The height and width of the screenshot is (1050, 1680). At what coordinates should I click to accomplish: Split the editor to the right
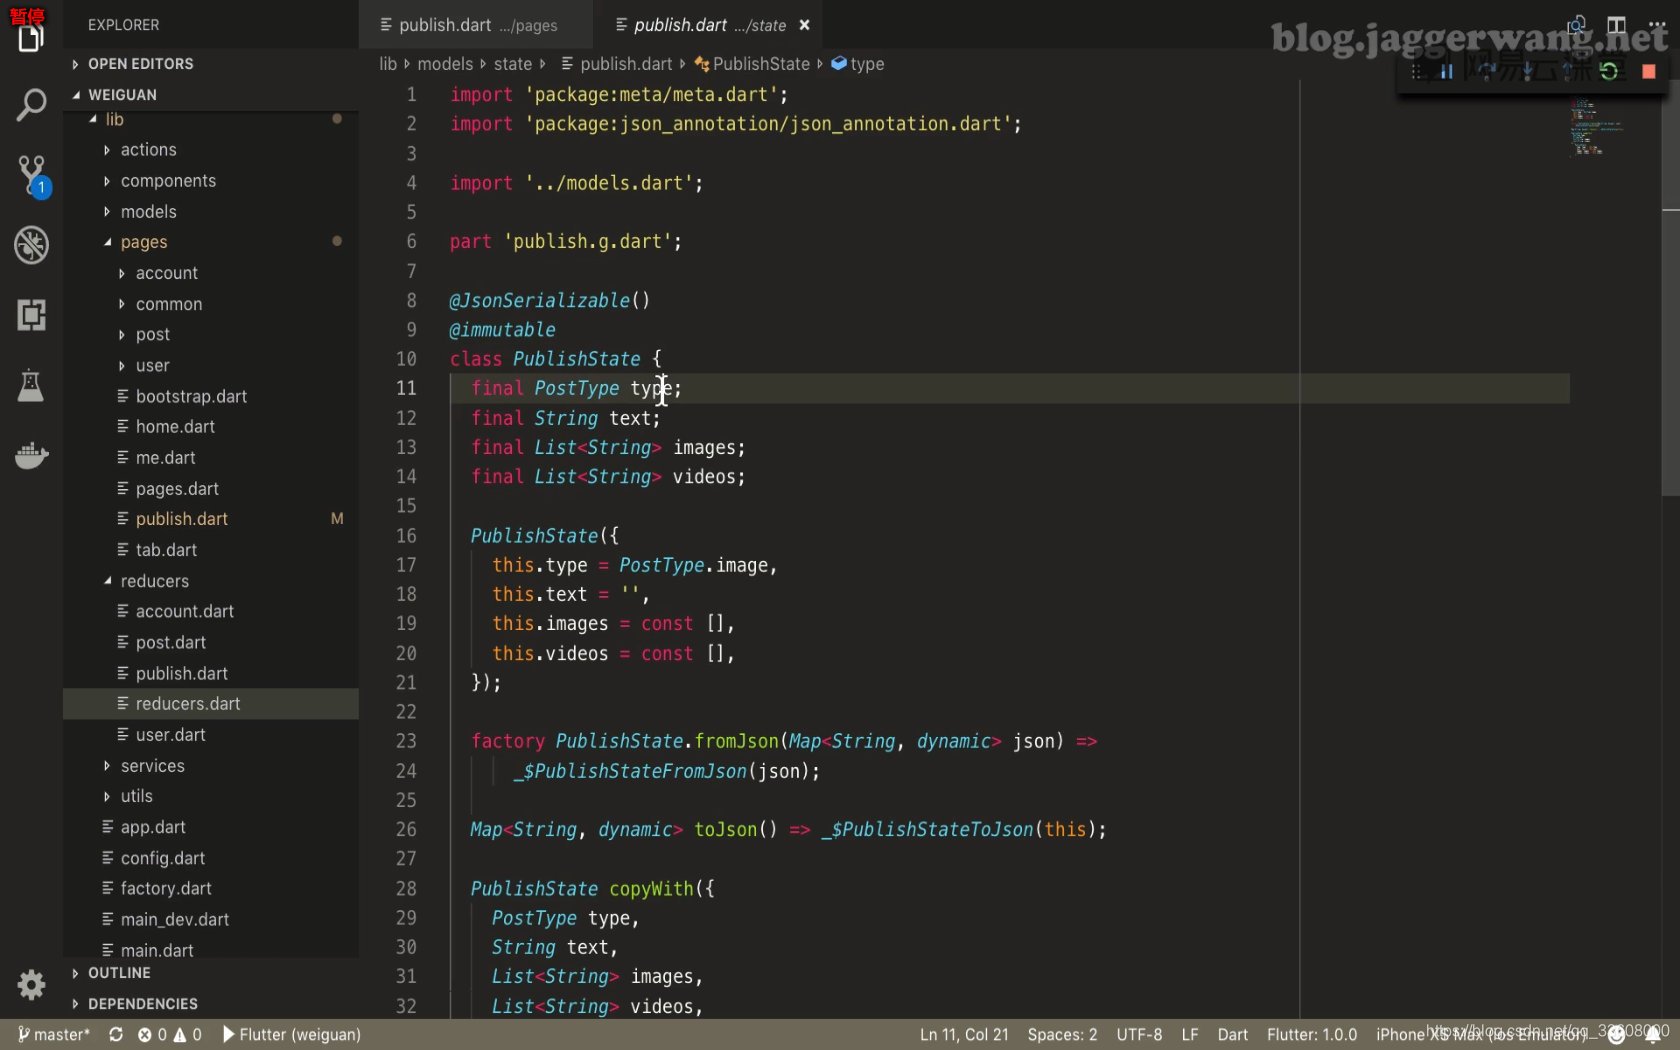click(1616, 24)
